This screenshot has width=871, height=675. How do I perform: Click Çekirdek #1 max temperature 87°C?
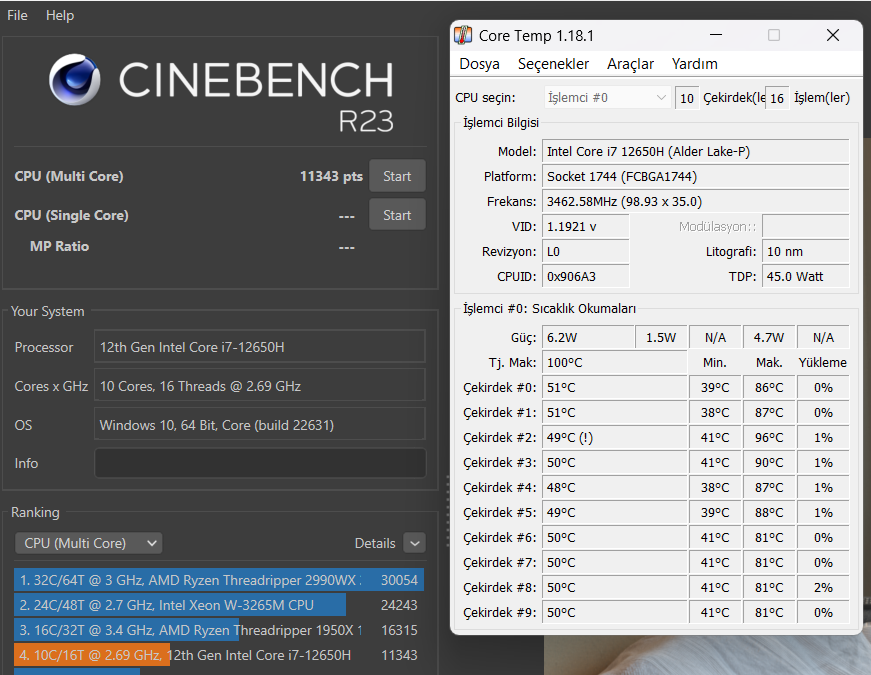769,412
